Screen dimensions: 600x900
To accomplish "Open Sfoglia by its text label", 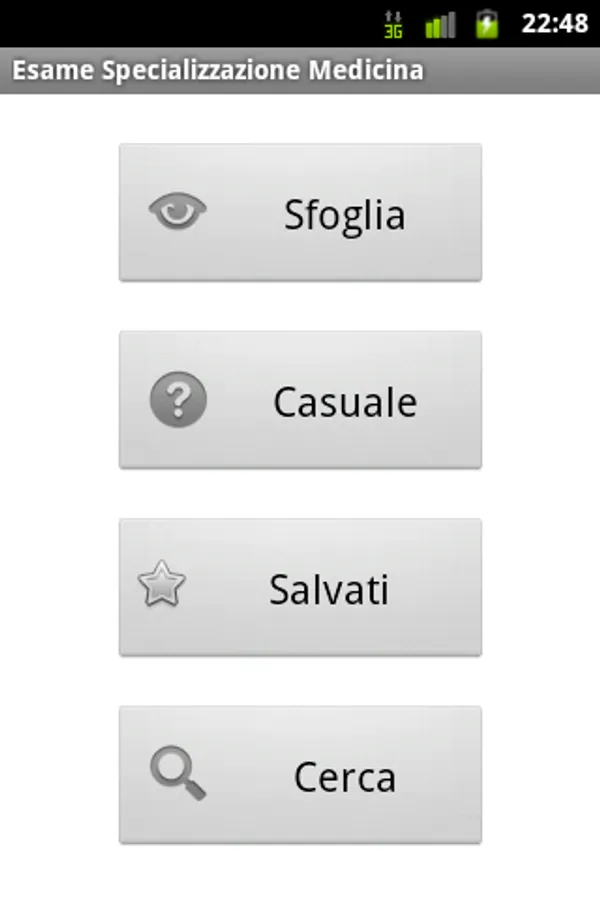I will pos(344,215).
